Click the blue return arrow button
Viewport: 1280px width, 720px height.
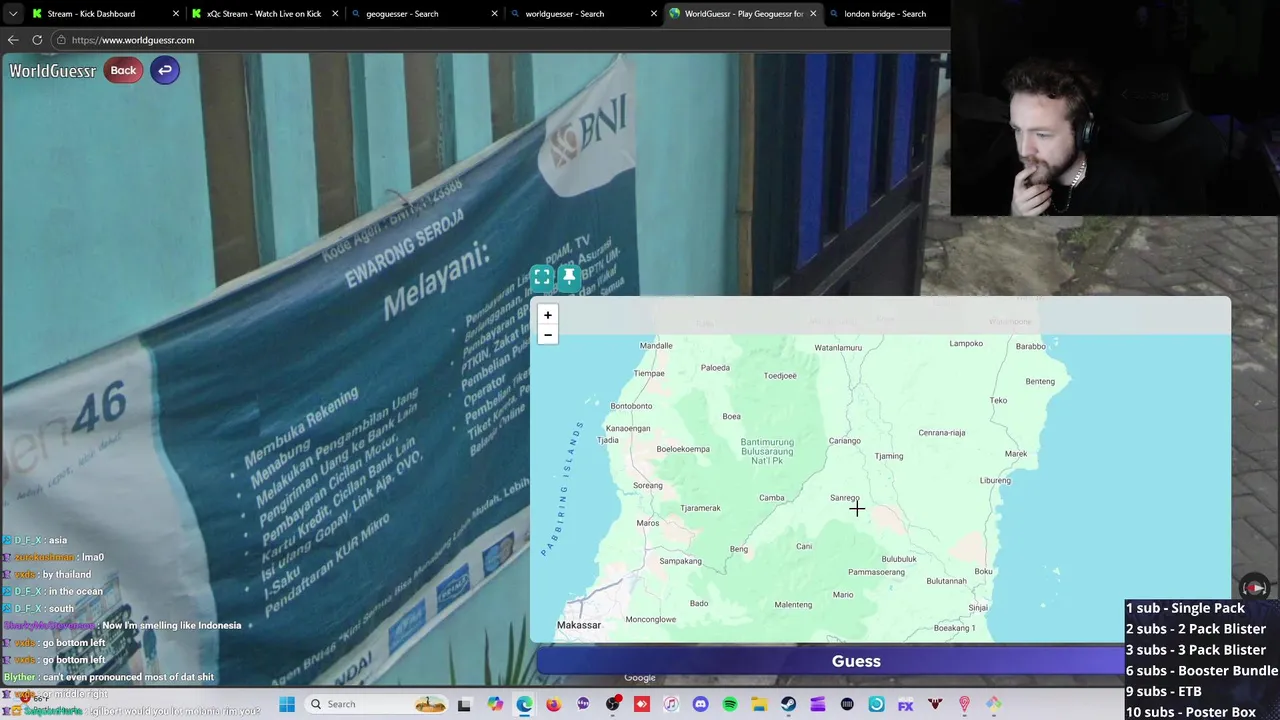[165, 70]
